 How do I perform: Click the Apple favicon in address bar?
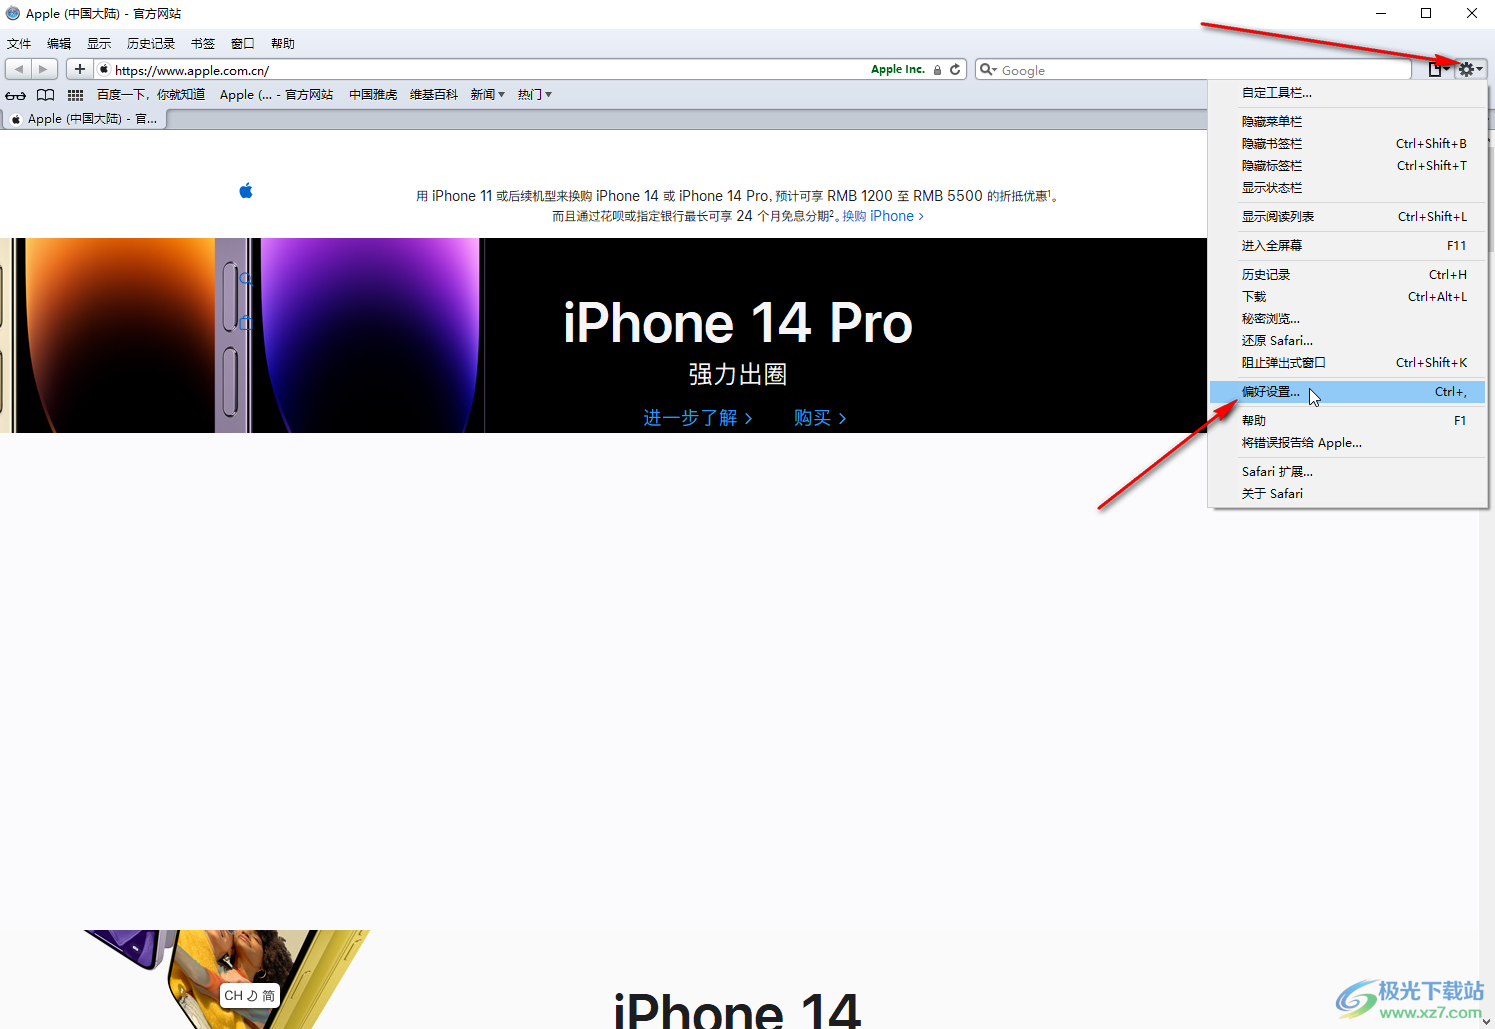click(x=104, y=69)
